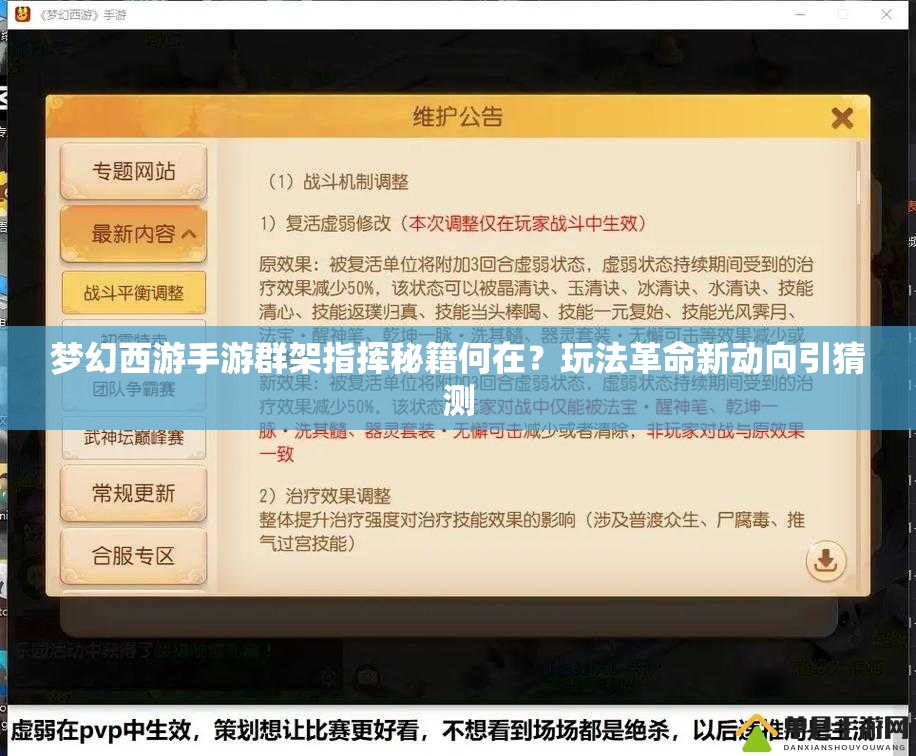The image size is (916, 756).
Task: Close the 维护公告 dialog with the X
Action: [842, 119]
